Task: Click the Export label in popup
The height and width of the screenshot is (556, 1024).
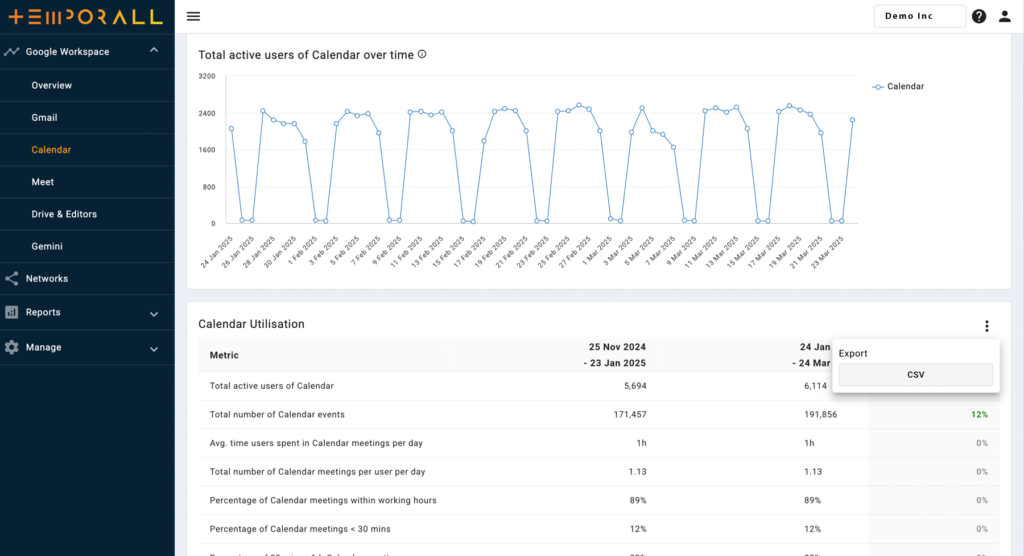Action: point(853,353)
